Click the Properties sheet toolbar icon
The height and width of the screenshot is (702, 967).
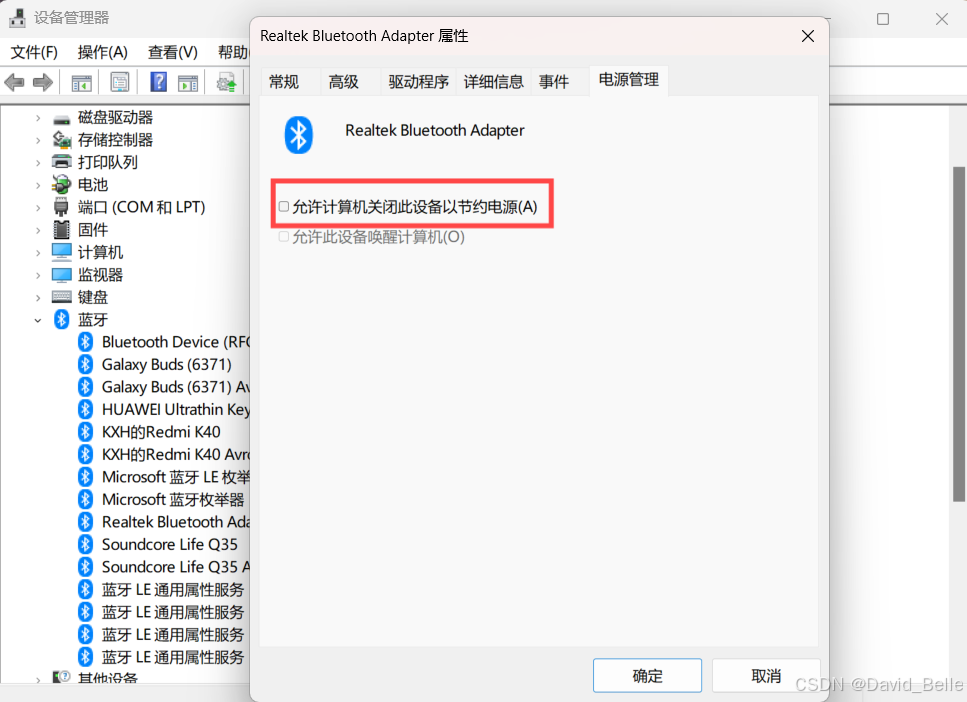click(120, 82)
